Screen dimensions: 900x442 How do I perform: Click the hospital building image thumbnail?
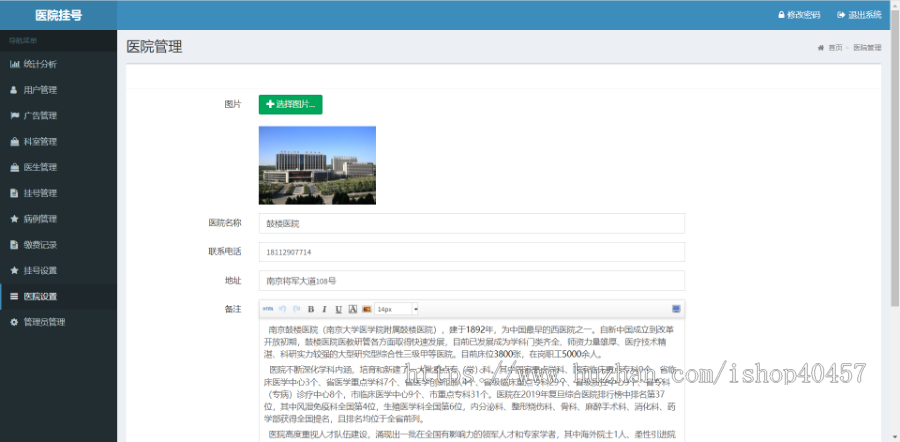pos(317,165)
